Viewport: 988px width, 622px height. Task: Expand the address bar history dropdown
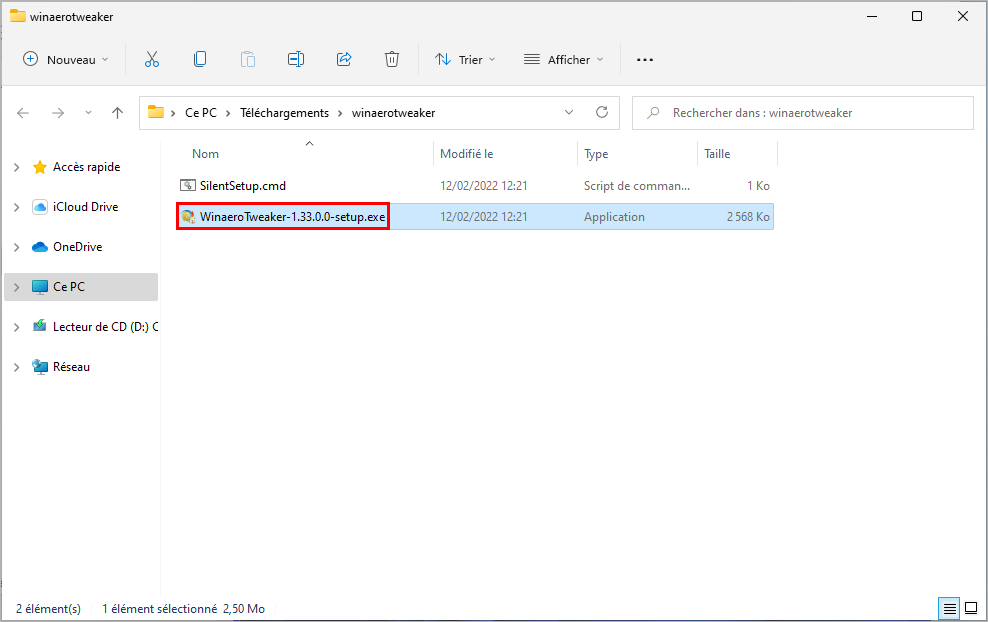tap(569, 112)
